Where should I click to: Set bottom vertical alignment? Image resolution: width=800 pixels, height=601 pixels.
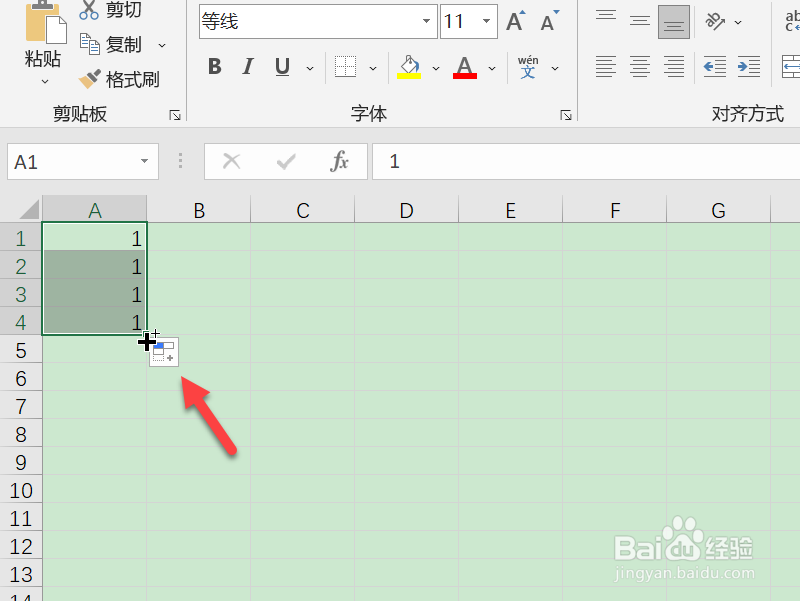click(x=674, y=21)
